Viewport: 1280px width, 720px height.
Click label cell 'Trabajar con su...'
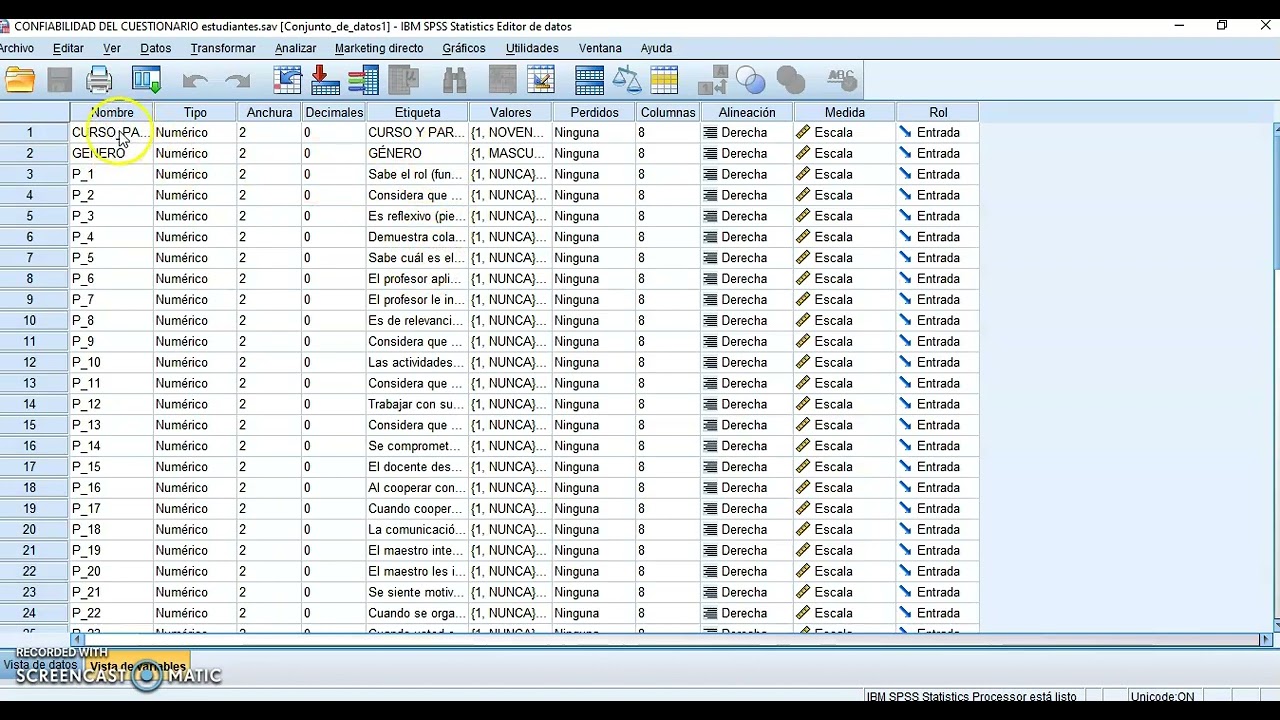coord(417,404)
